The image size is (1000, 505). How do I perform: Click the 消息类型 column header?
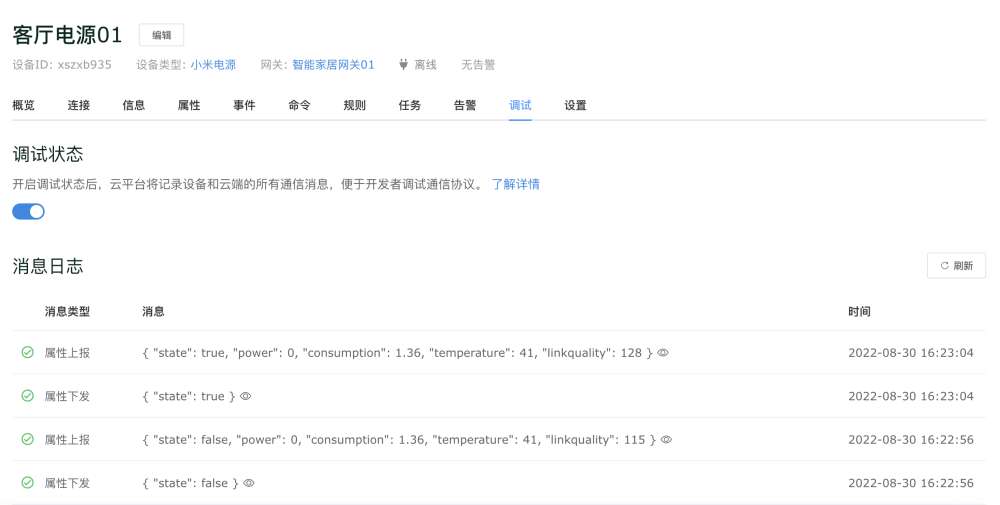pyautogui.click(x=67, y=312)
